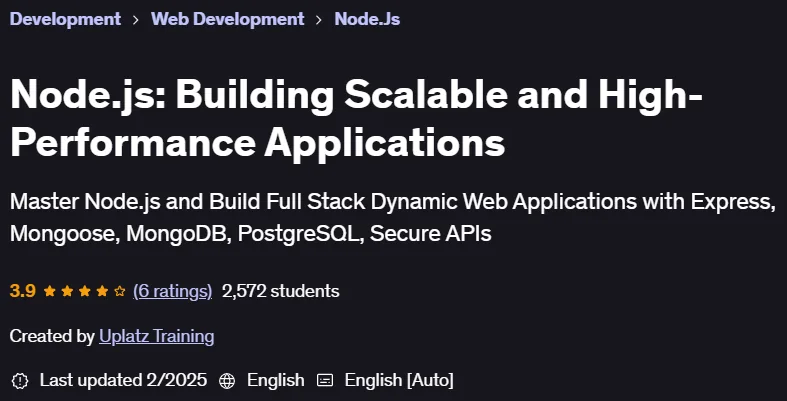Click the 2,572 students text

(x=281, y=291)
